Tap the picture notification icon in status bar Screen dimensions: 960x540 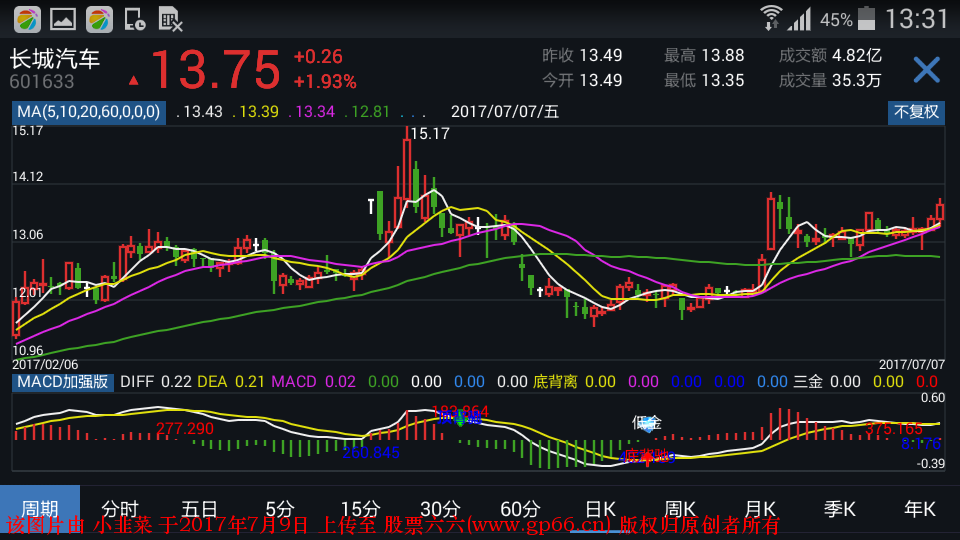point(63,20)
